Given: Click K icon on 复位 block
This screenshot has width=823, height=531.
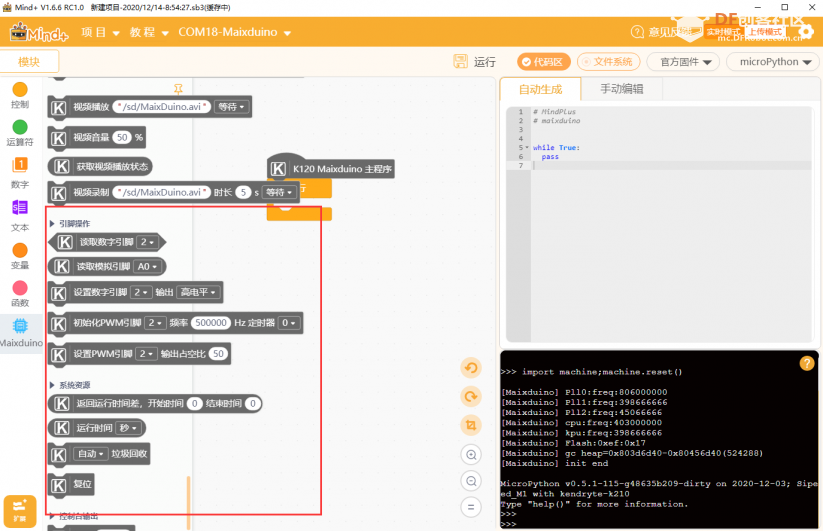Looking at the screenshot, I should [59, 485].
